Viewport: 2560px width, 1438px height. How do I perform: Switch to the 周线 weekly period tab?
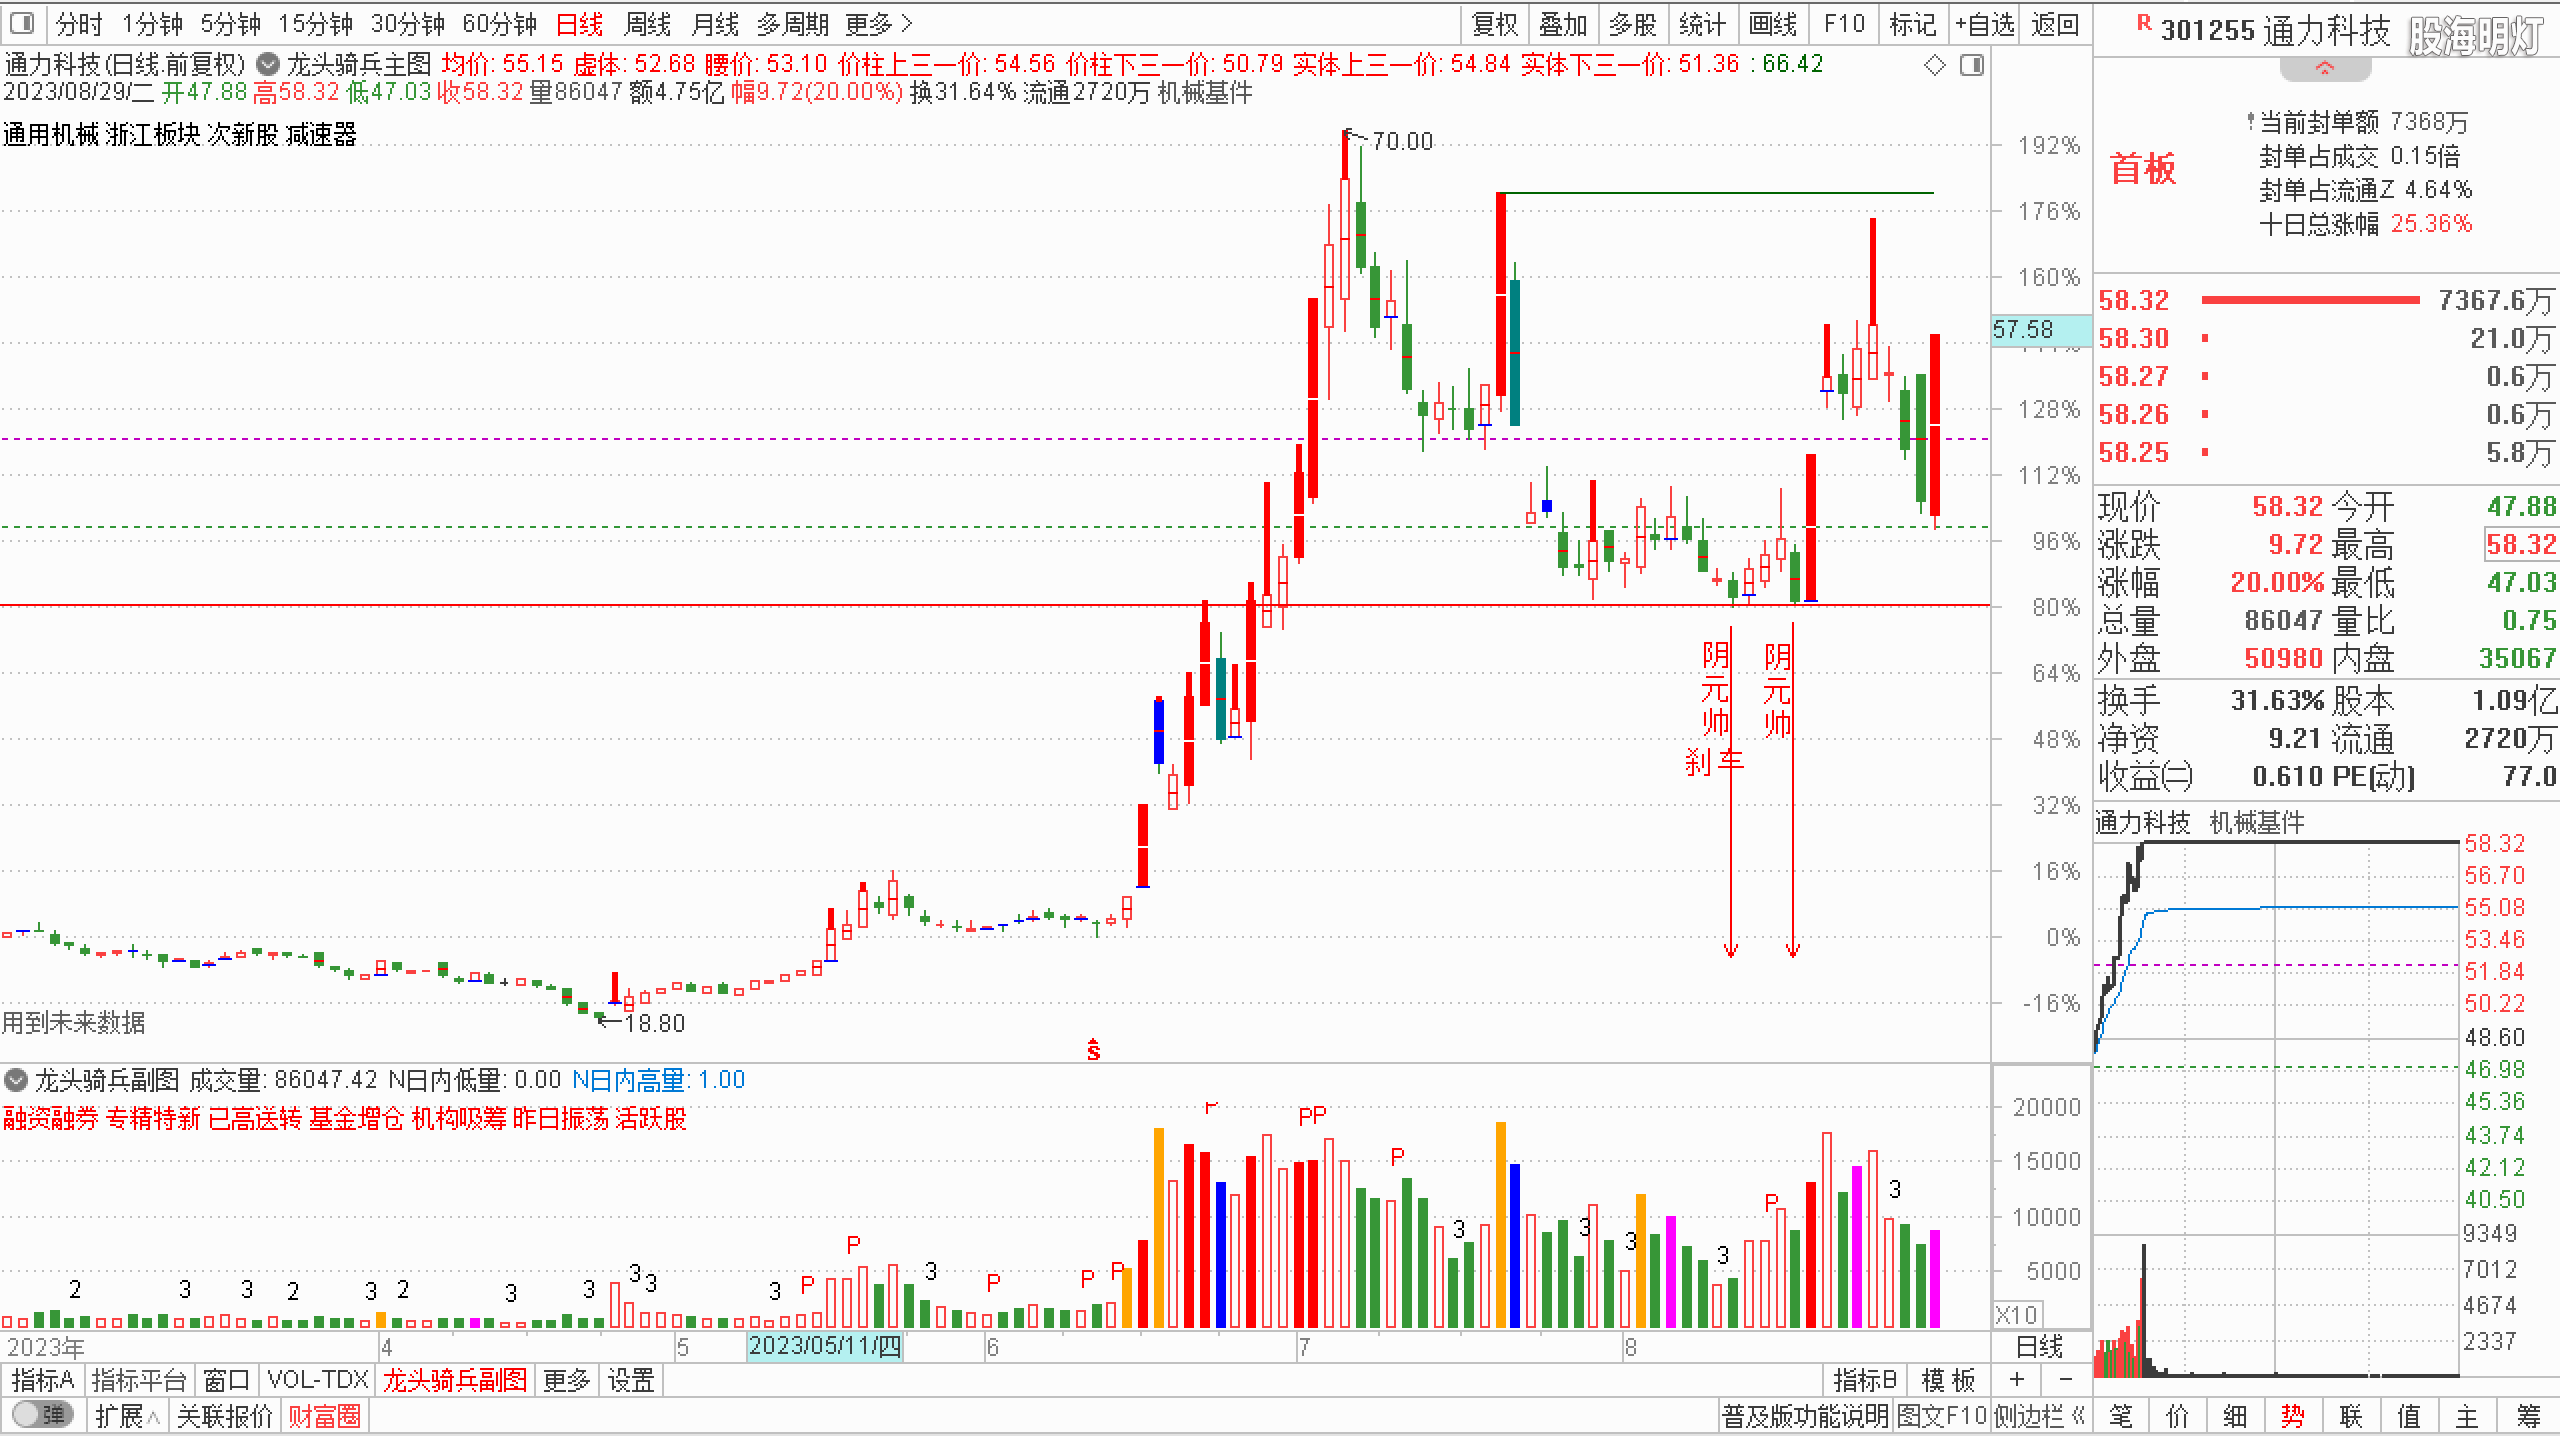647,23
